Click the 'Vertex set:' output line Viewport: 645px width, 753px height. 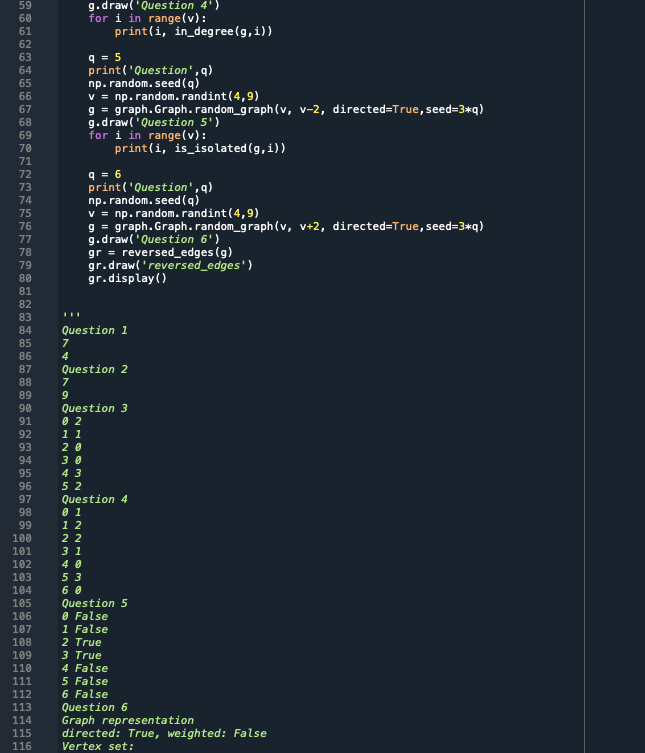(x=97, y=746)
